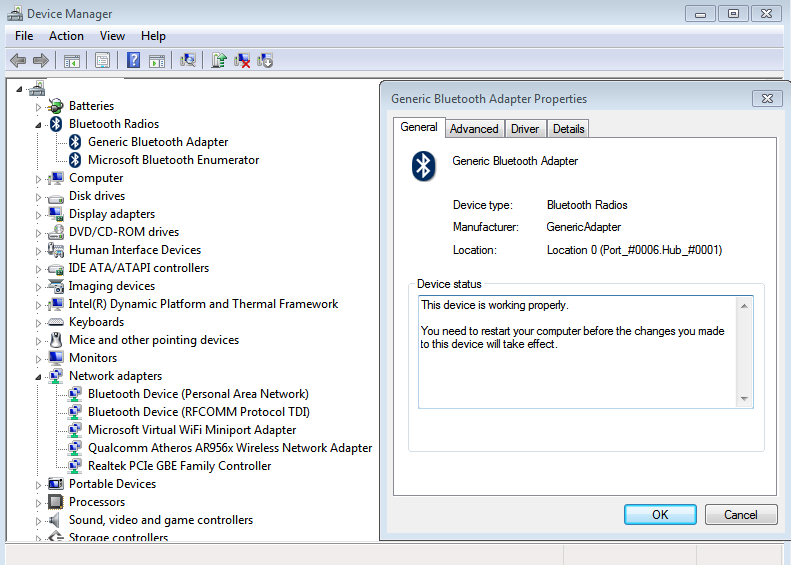Click the blue Help question mark icon
The width and height of the screenshot is (791, 565).
coord(133,61)
